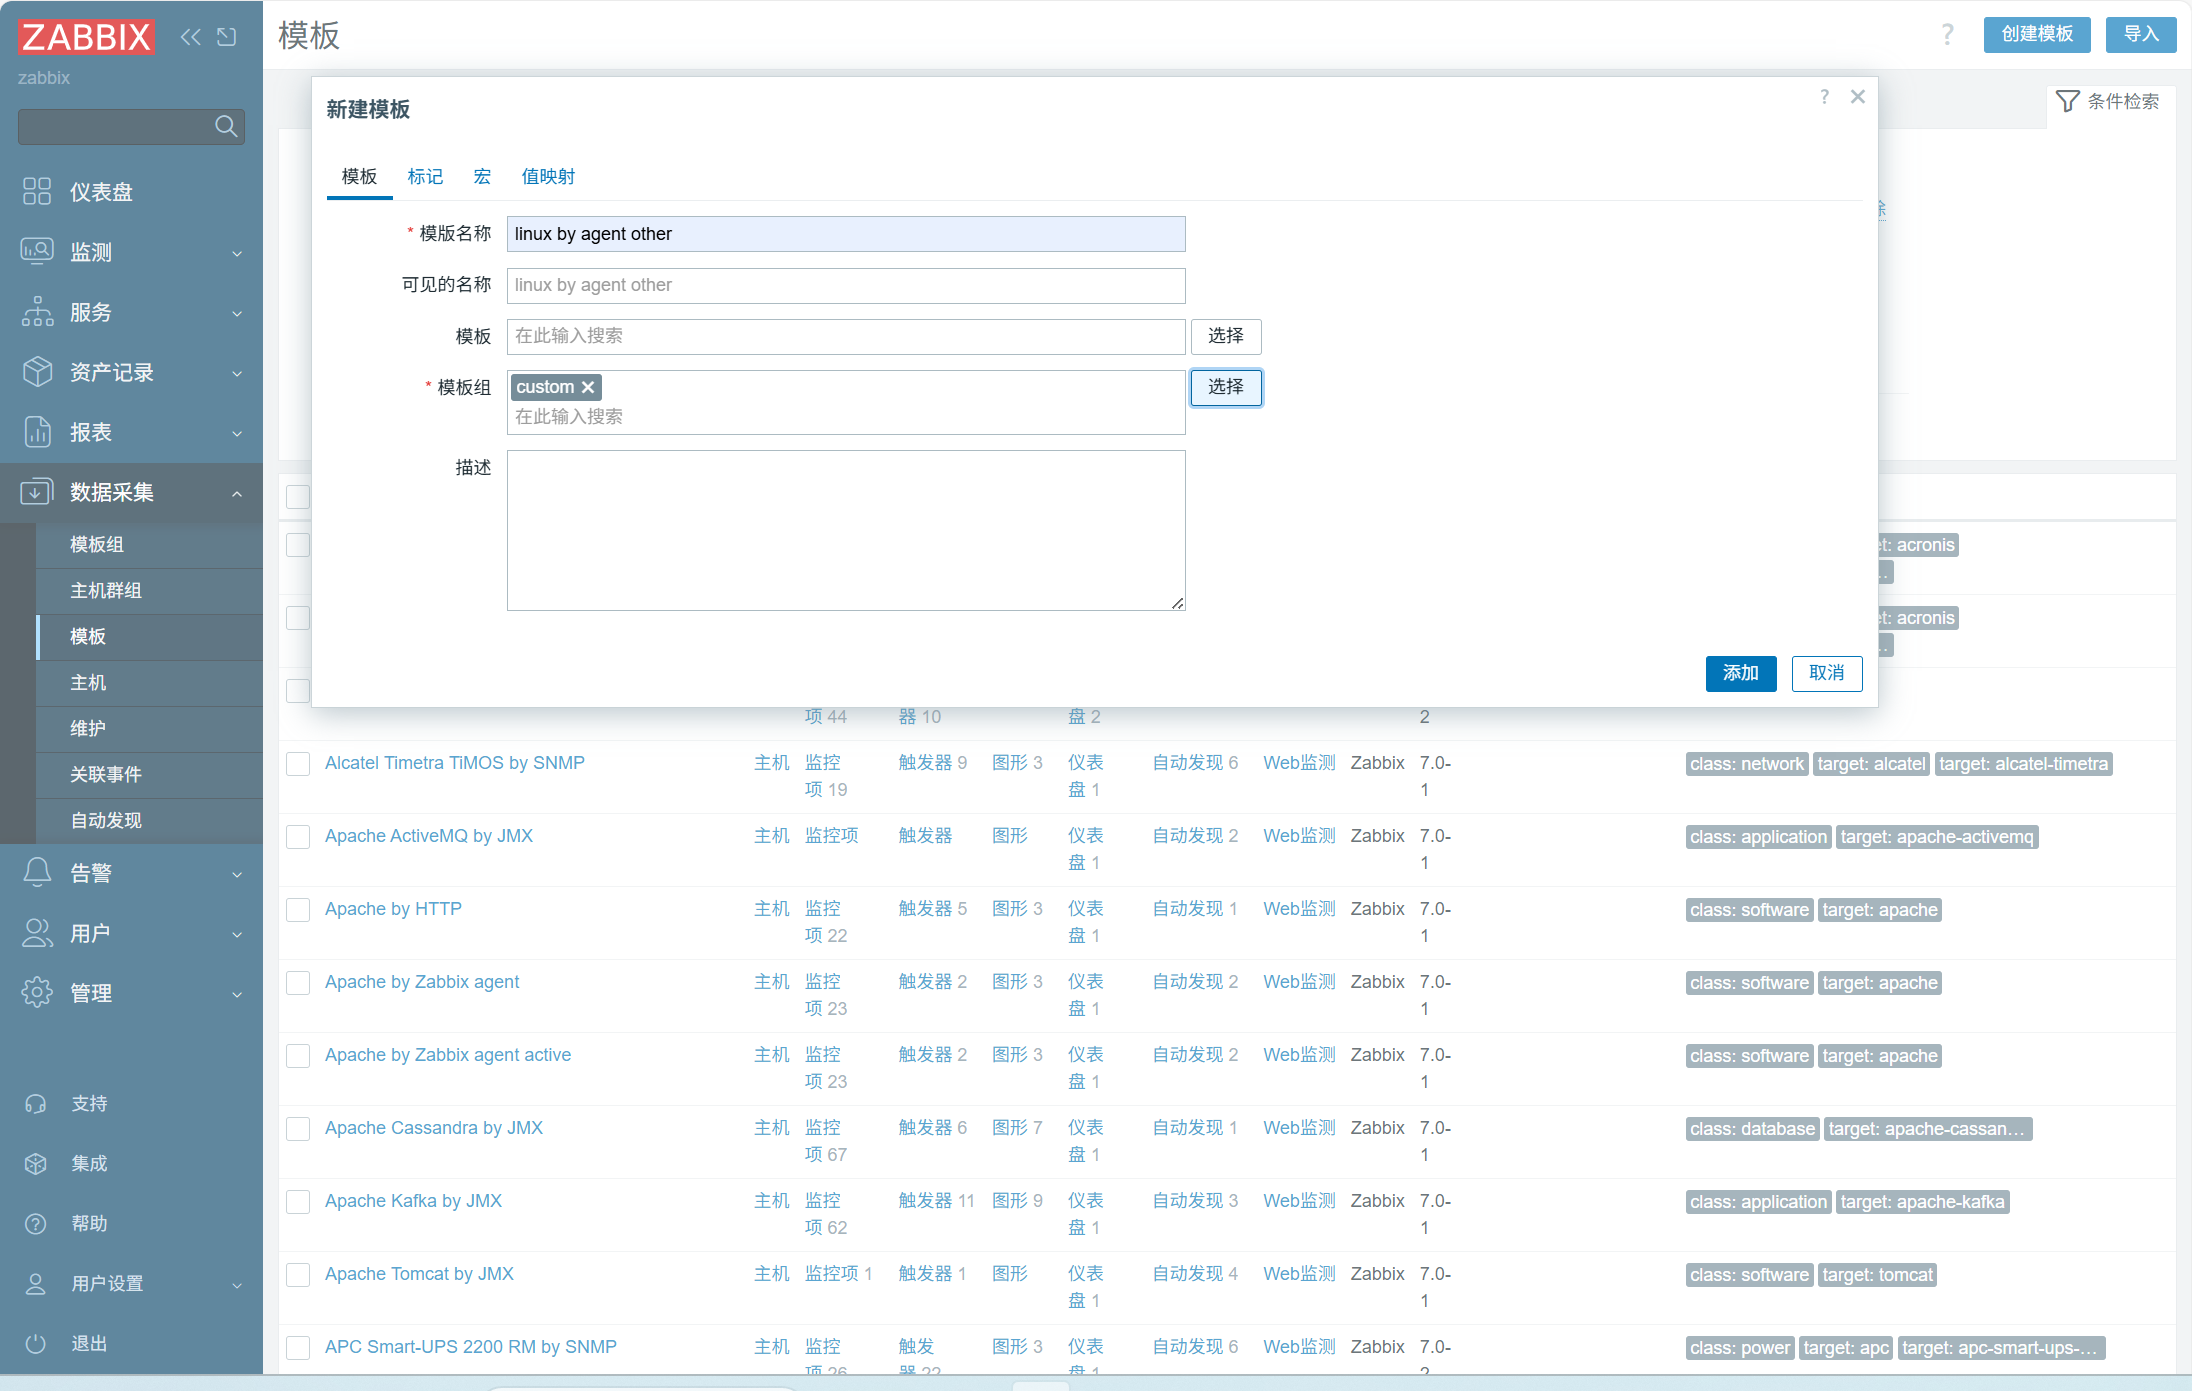Click 选择 button beside 模板 field
The width and height of the screenshot is (2192, 1391).
click(1226, 336)
